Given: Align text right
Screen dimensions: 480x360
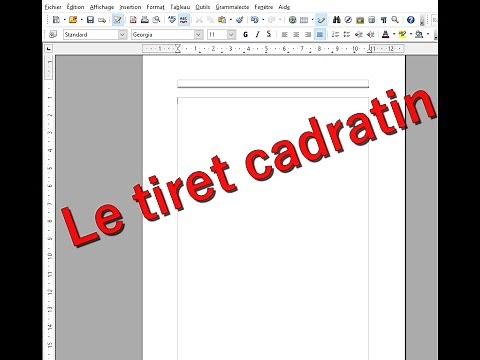Looking at the screenshot, I should coord(308,34).
